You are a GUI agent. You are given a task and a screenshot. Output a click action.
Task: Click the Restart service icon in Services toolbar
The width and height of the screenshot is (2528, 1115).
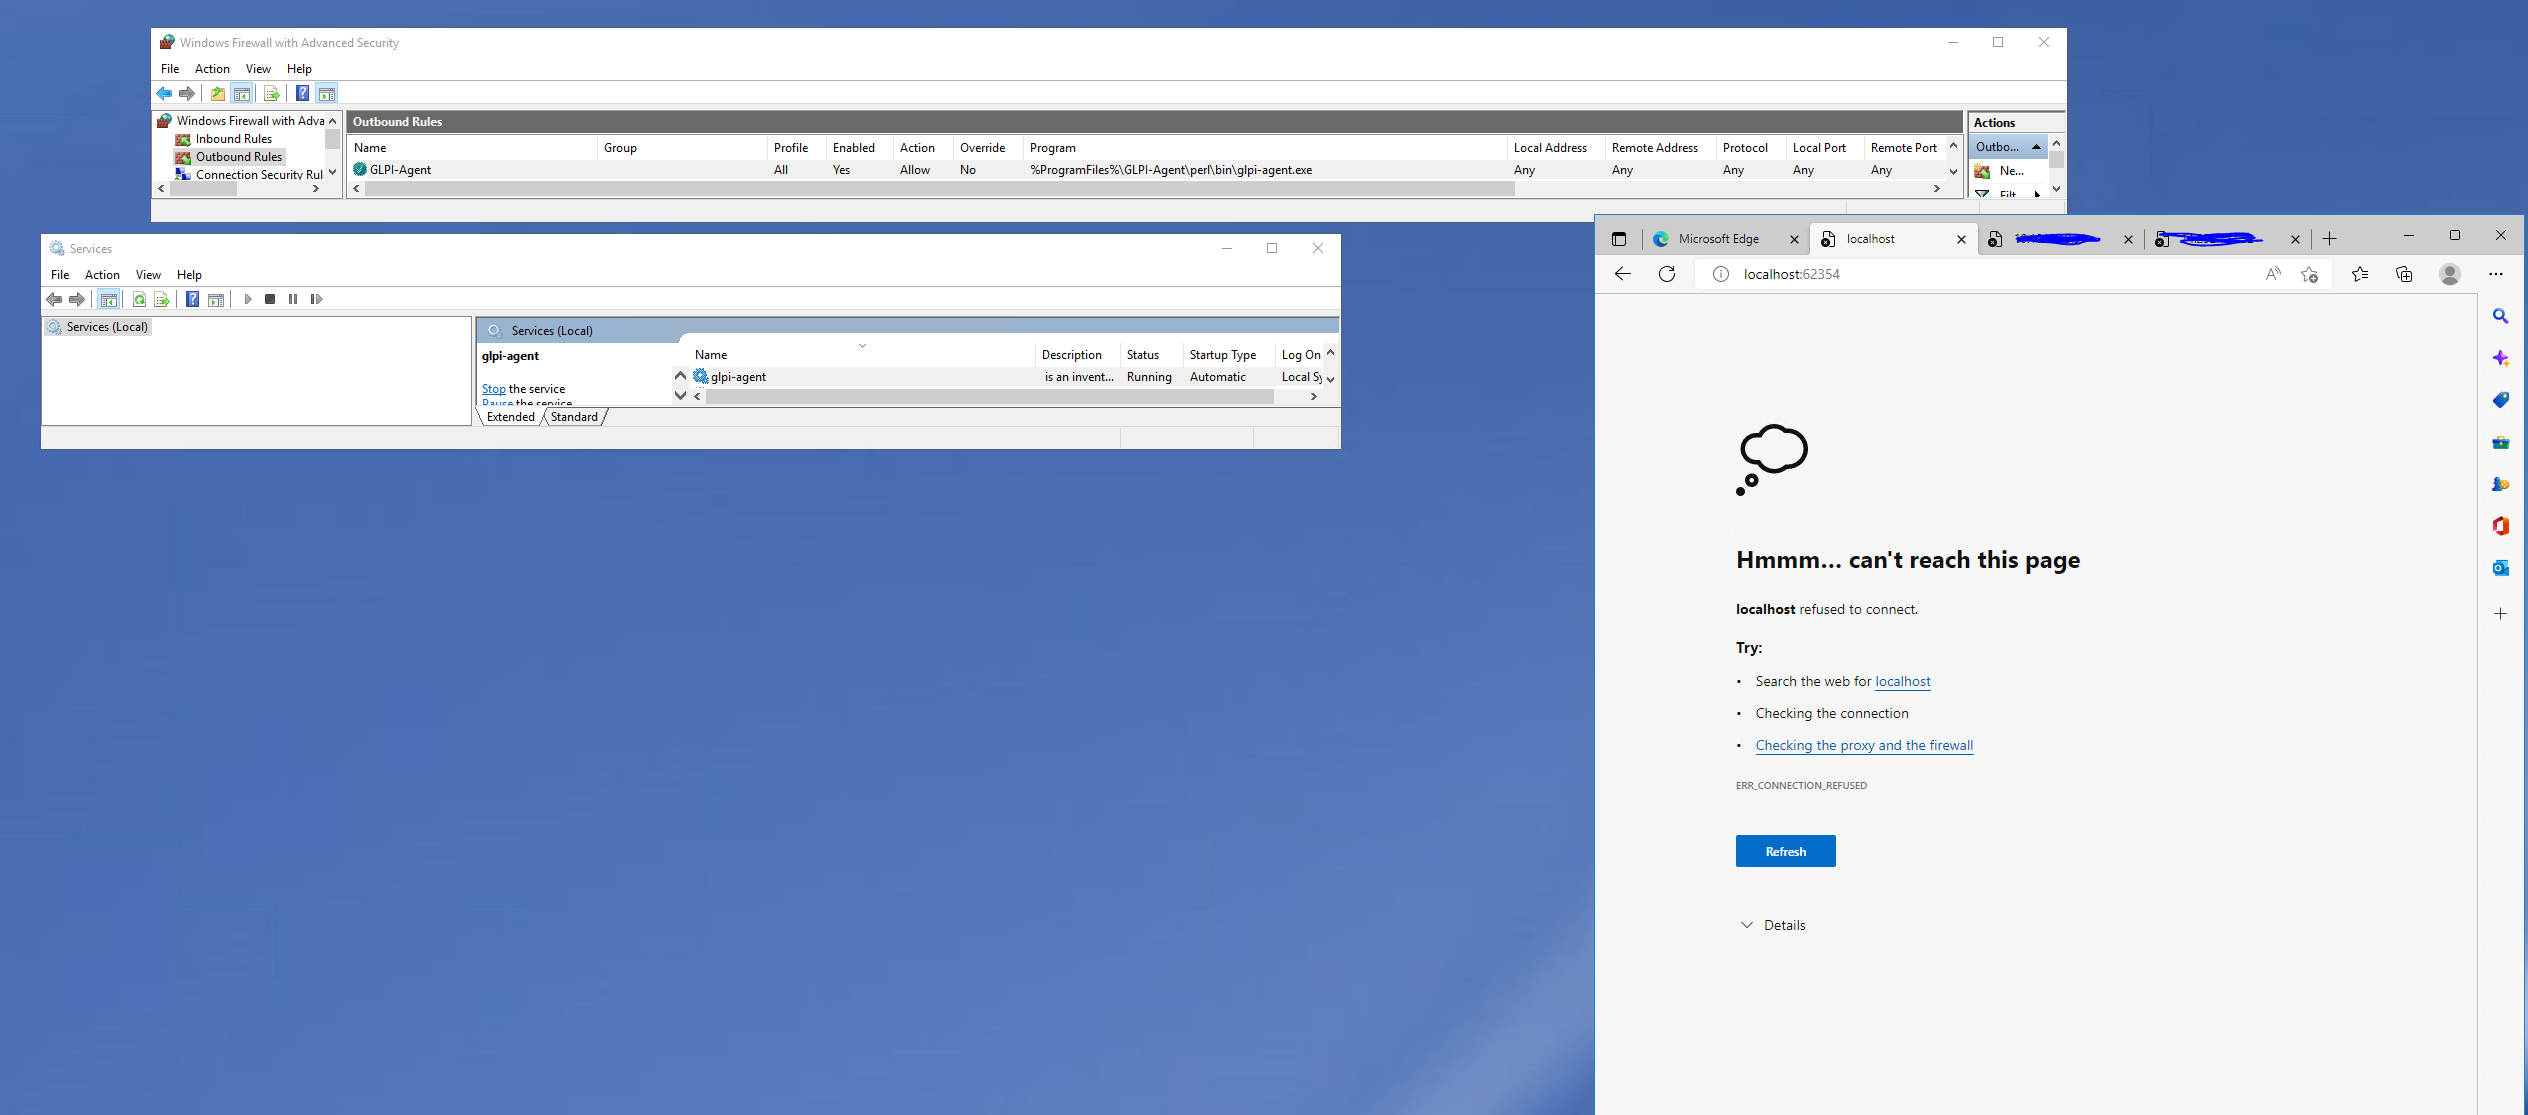tap(317, 299)
